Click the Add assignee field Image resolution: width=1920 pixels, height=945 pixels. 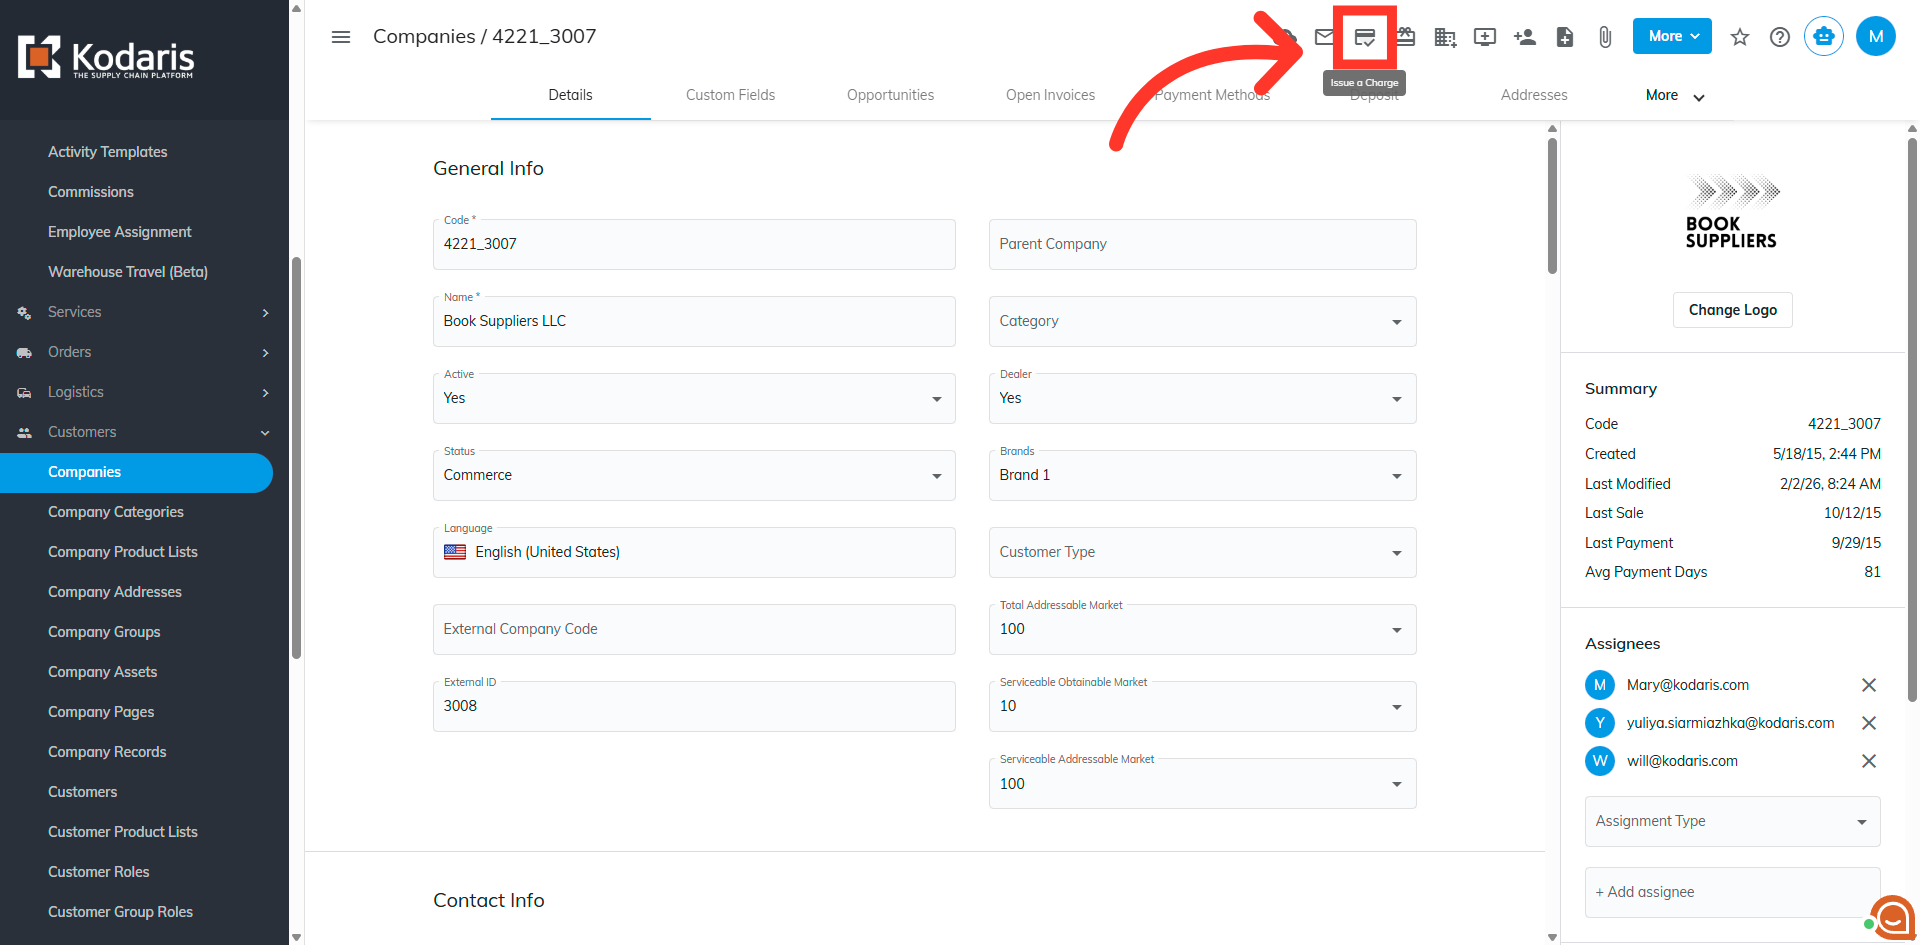coord(1732,892)
